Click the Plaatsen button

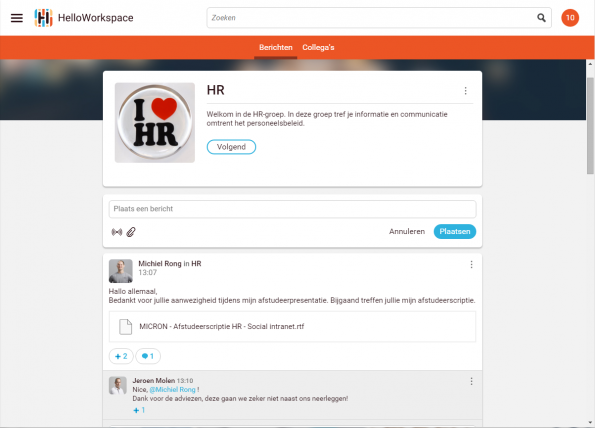455,231
